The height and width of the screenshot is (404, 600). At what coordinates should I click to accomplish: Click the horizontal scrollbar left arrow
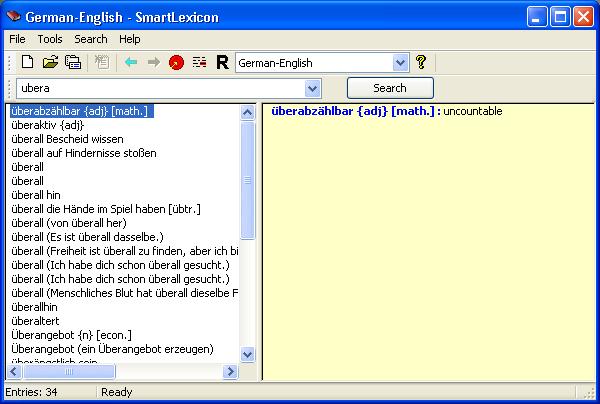[x=14, y=371]
